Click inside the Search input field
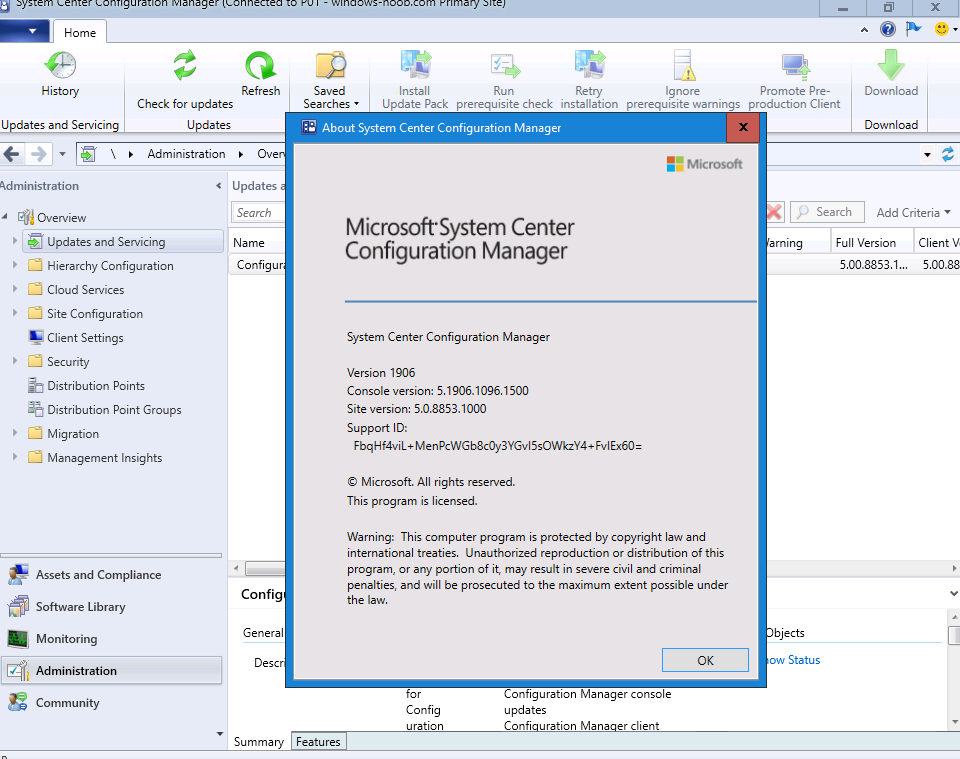This screenshot has height=759, width=960. 259,212
